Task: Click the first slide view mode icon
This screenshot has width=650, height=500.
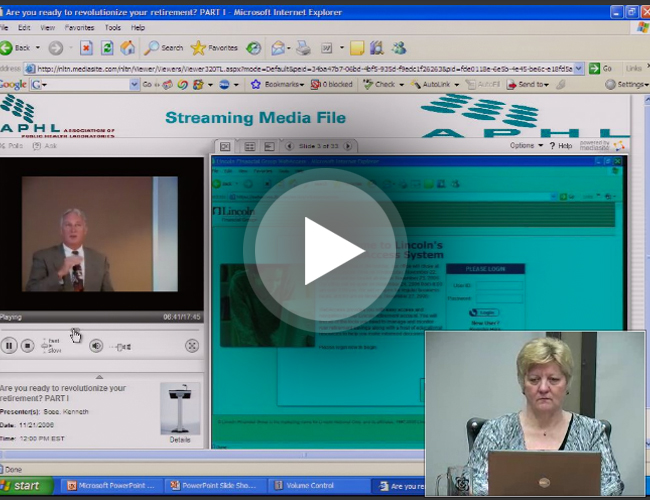Action: tap(225, 146)
